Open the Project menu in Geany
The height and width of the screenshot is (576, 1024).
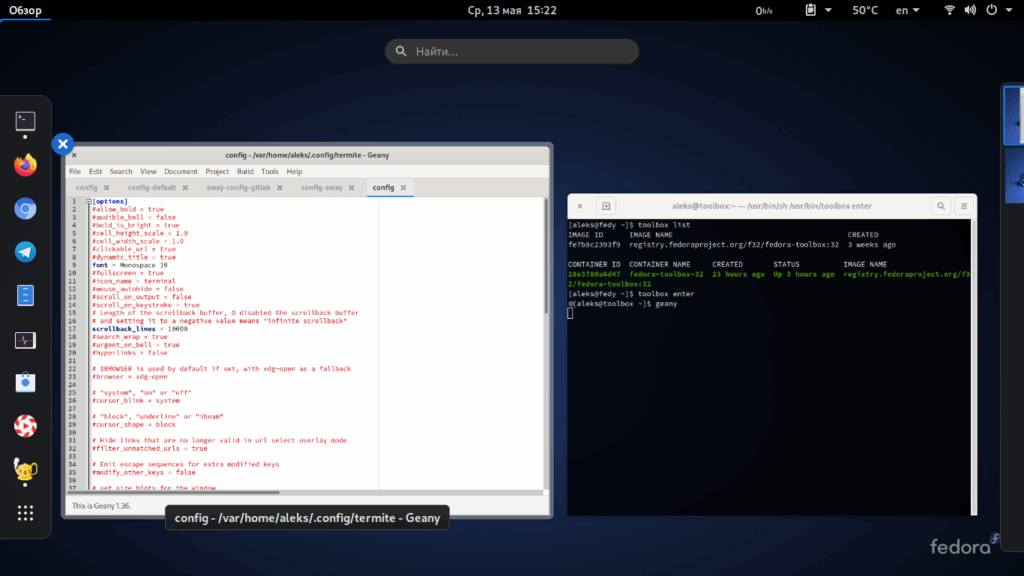click(217, 171)
